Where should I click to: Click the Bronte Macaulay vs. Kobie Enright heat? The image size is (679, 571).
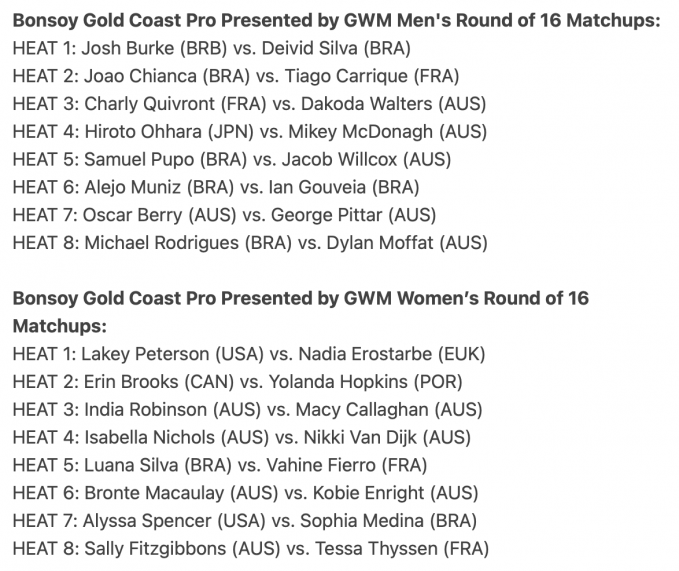point(246,493)
